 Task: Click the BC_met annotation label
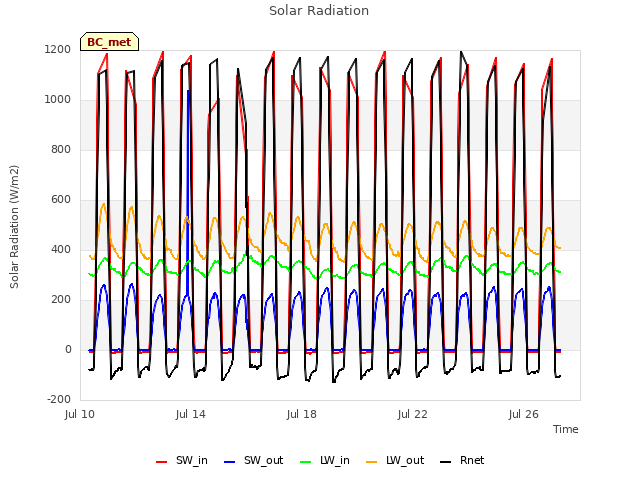[x=109, y=42]
